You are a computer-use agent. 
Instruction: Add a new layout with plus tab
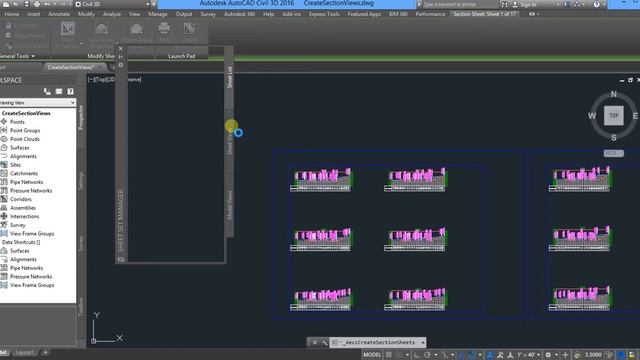pyautogui.click(x=45, y=352)
